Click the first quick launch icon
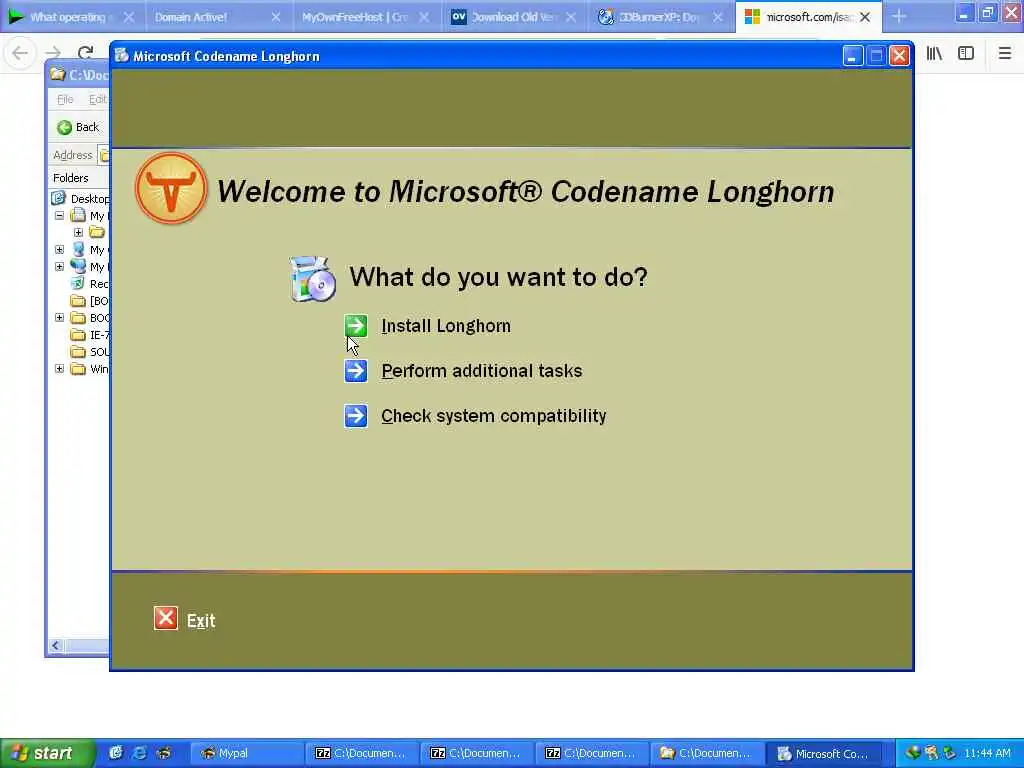 pyautogui.click(x=116, y=753)
